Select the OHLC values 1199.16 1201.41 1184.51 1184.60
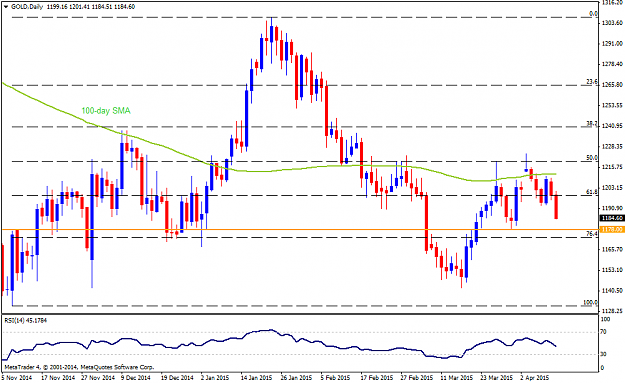Image resolution: width=625 pixels, height=383 pixels. [90, 7]
